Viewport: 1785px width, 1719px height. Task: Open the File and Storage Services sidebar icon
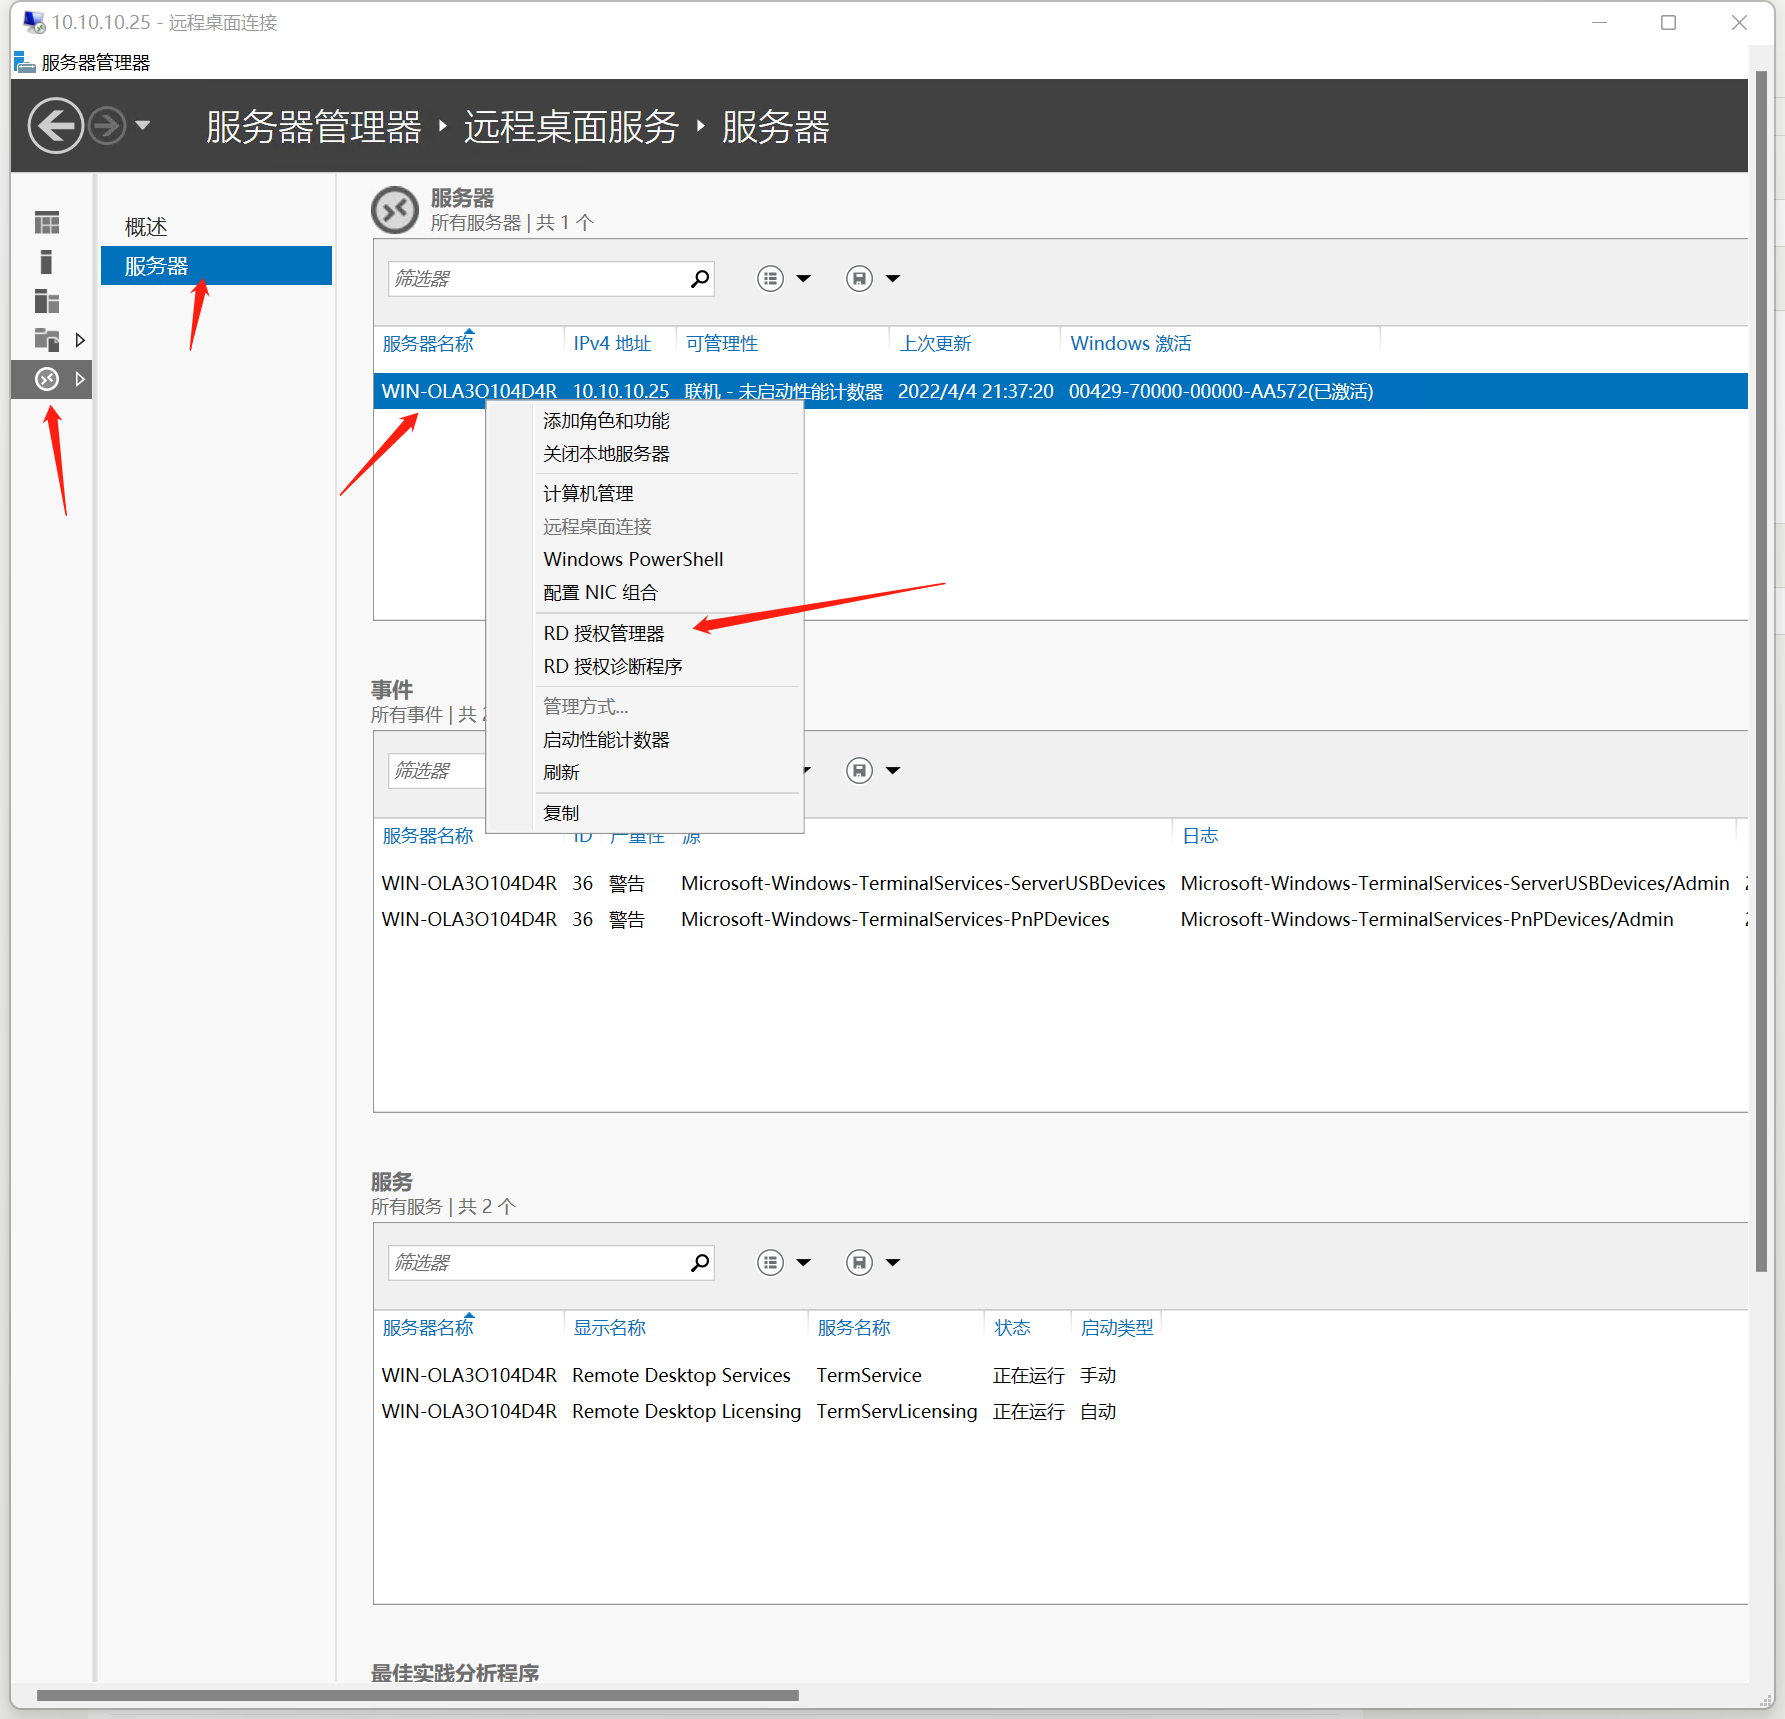point(47,340)
